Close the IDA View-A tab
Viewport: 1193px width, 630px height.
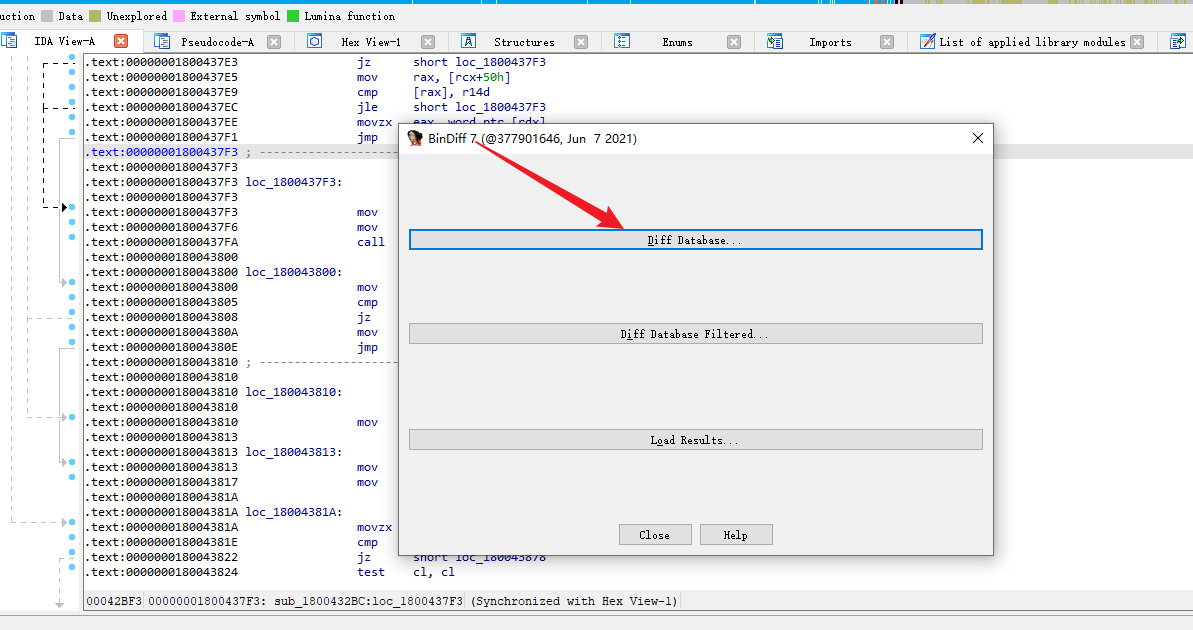[121, 42]
